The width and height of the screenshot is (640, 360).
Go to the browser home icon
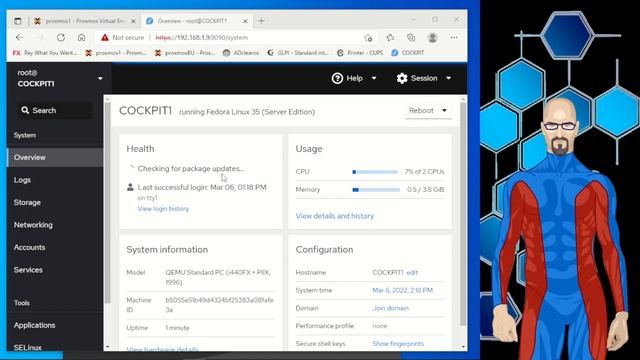(x=81, y=37)
